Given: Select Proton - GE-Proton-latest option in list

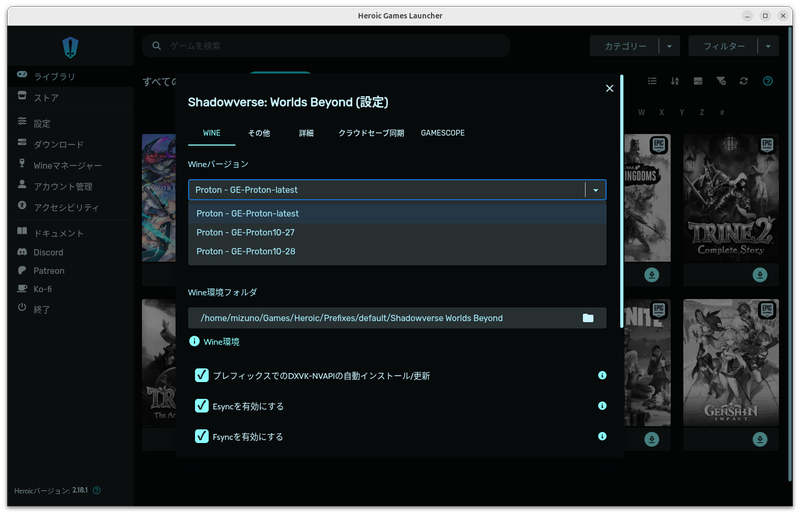Looking at the screenshot, I should 397,213.
